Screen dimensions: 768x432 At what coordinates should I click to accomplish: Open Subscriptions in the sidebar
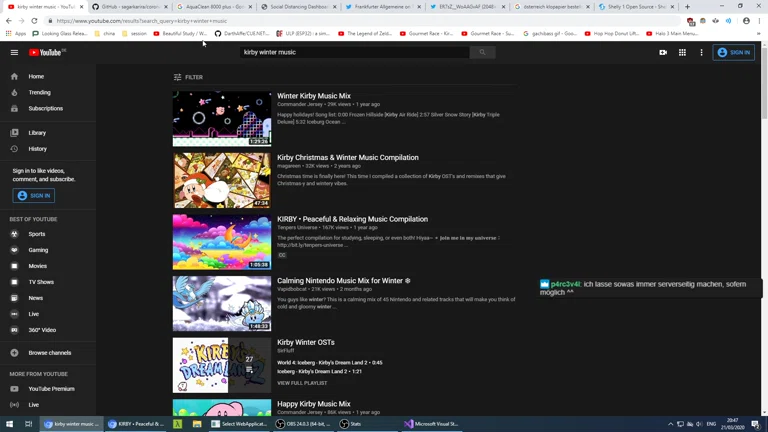[48, 108]
